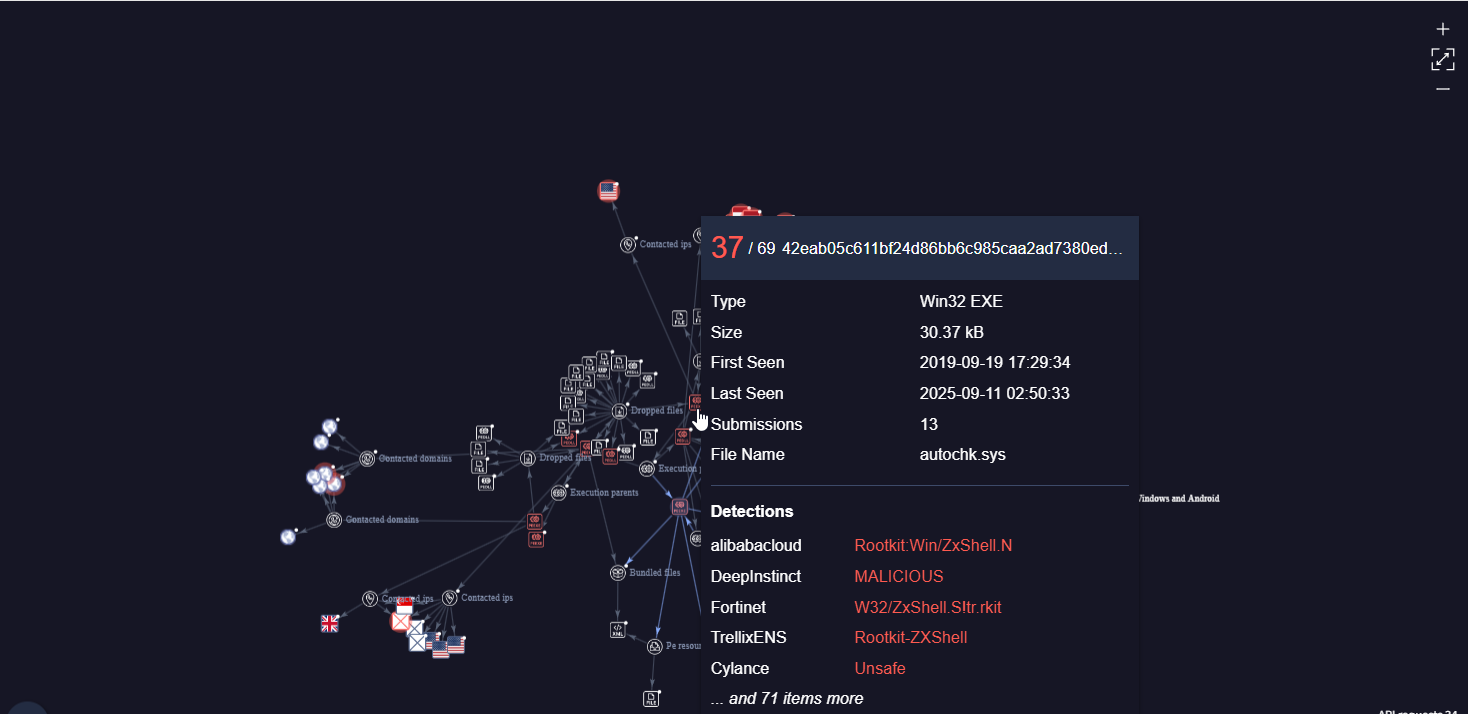Image resolution: width=1468 pixels, height=714 pixels.
Task: Select the top PEDLL node in four-node cluster
Action: 485,433
